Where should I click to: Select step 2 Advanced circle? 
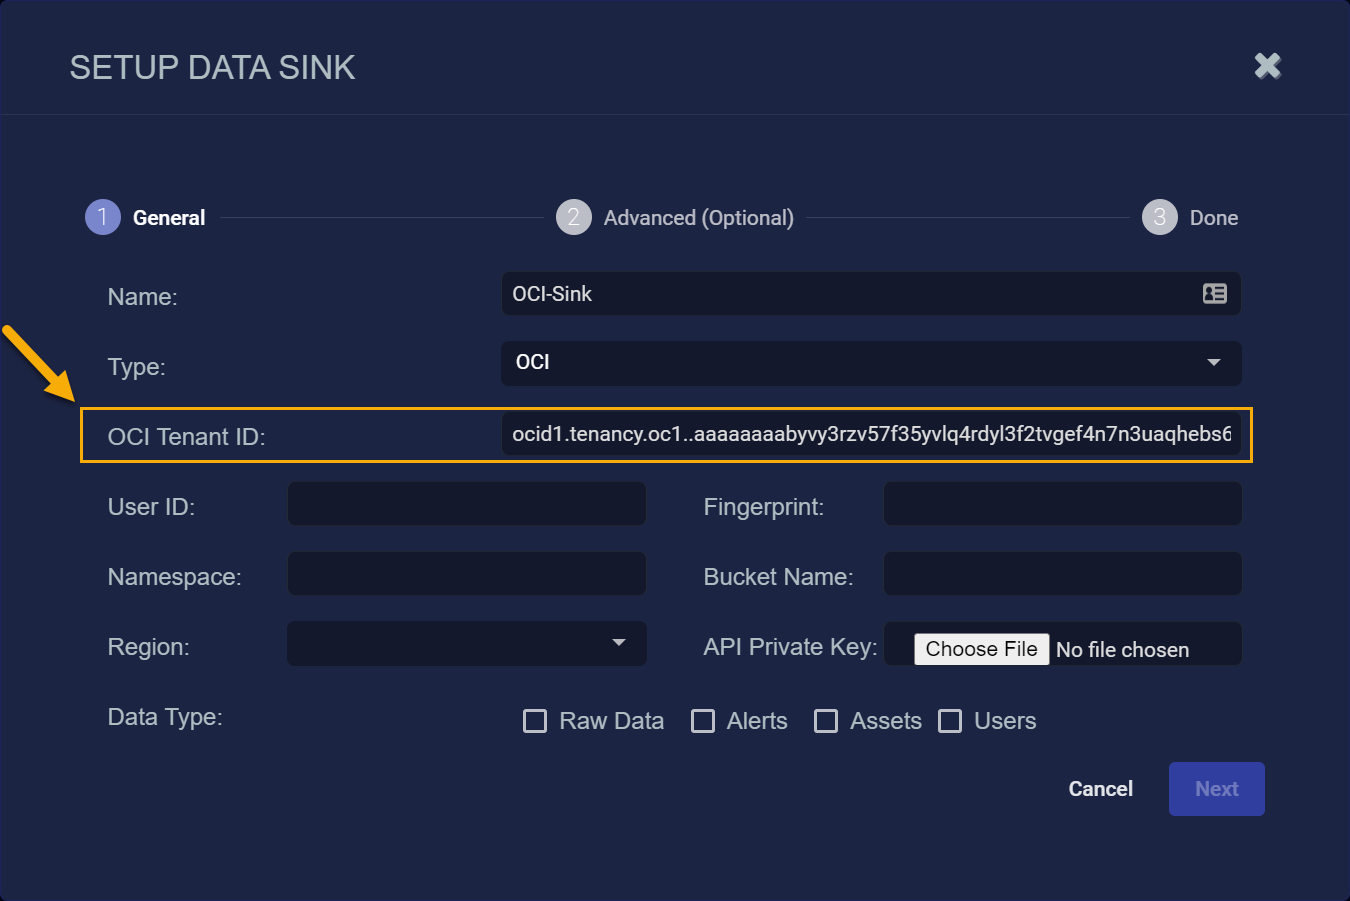[x=573, y=217]
